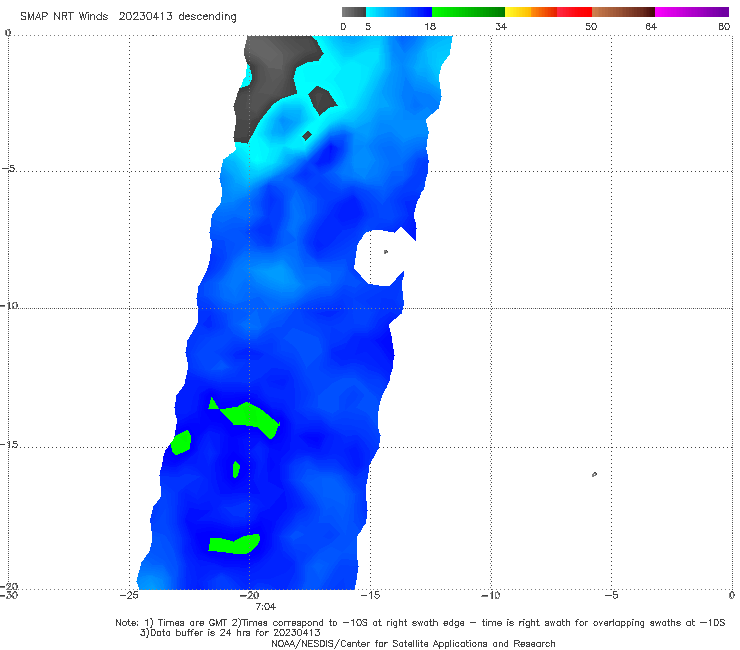This screenshot has width=740, height=650.
Task: Click the largest green wind patch near -14 latitude
Action: [x=248, y=416]
